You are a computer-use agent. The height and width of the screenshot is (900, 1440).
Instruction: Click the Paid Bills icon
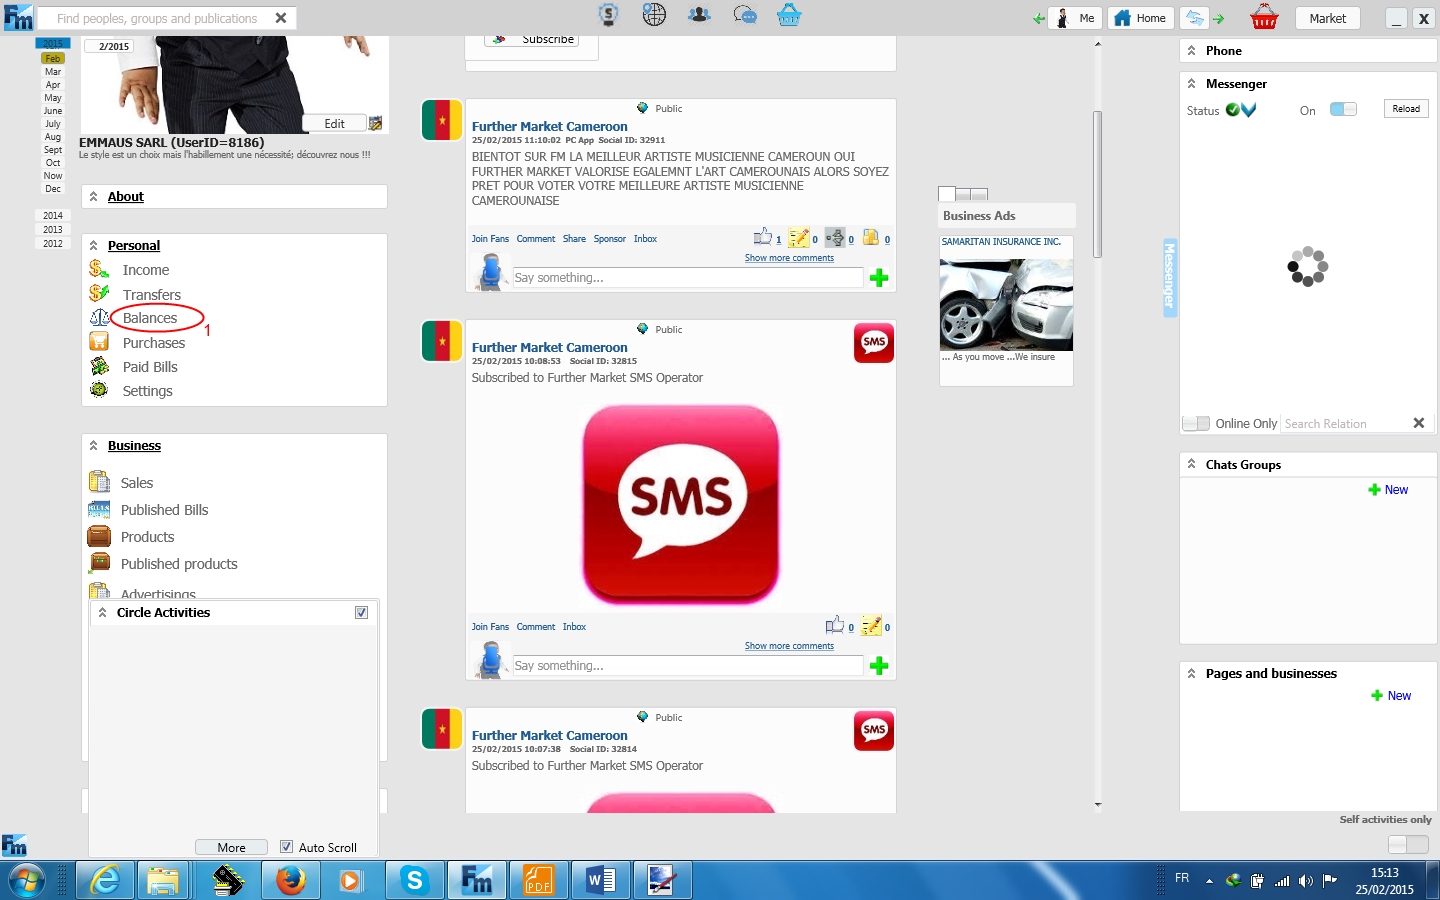click(99, 366)
